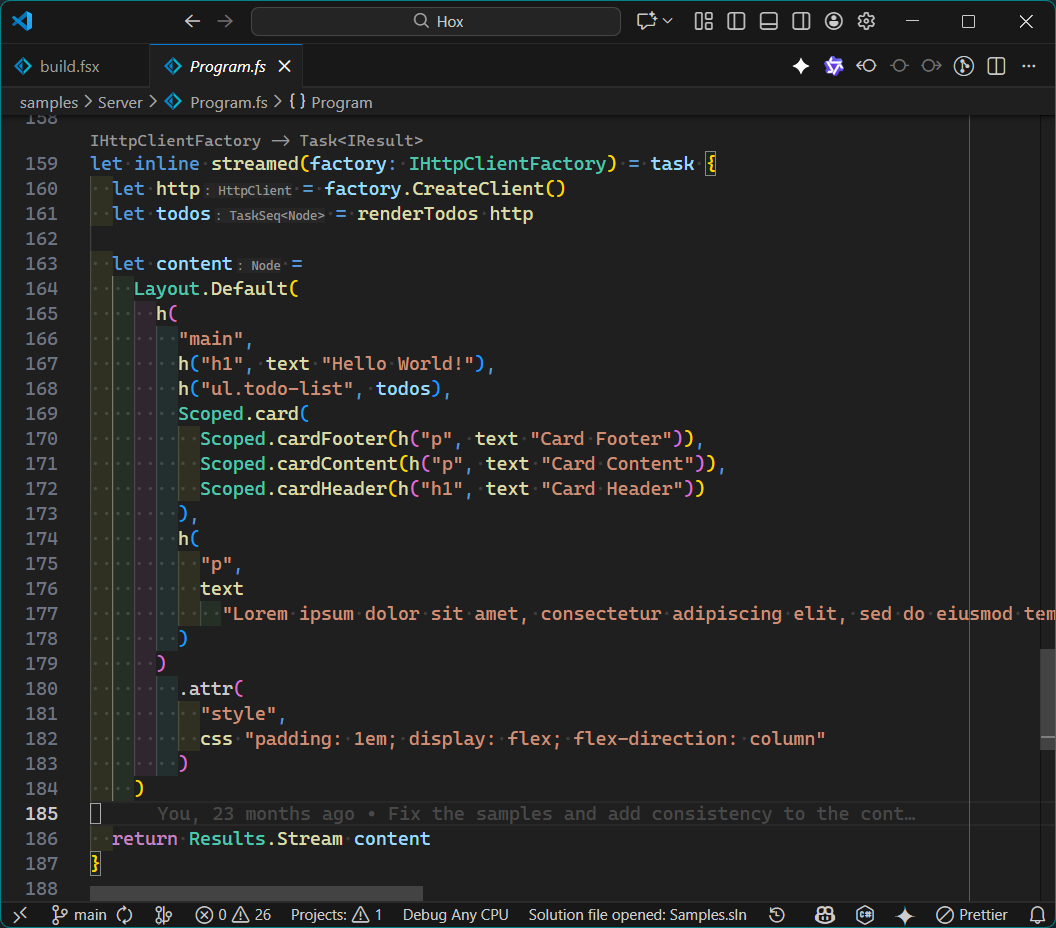Click the Hox search command box
This screenshot has height=928, width=1056.
coord(436,21)
